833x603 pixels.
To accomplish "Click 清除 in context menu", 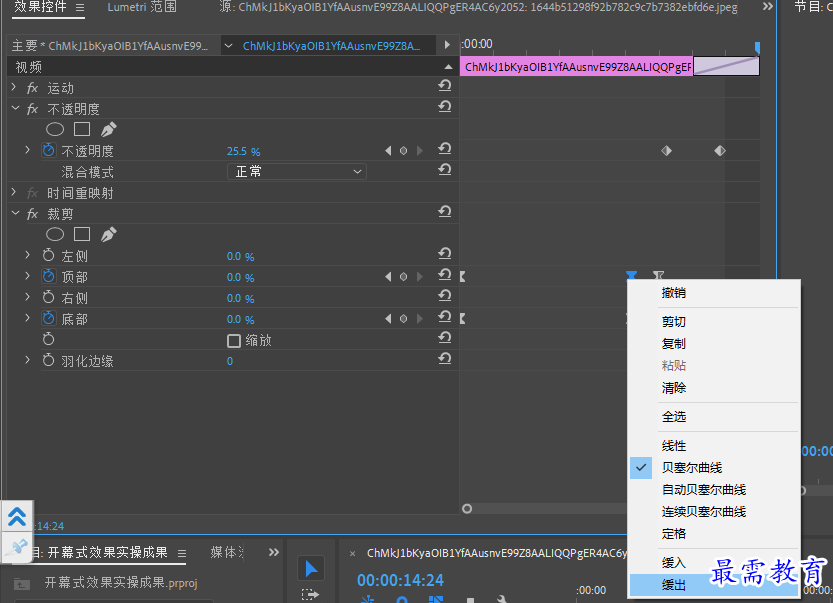I will coord(714,388).
